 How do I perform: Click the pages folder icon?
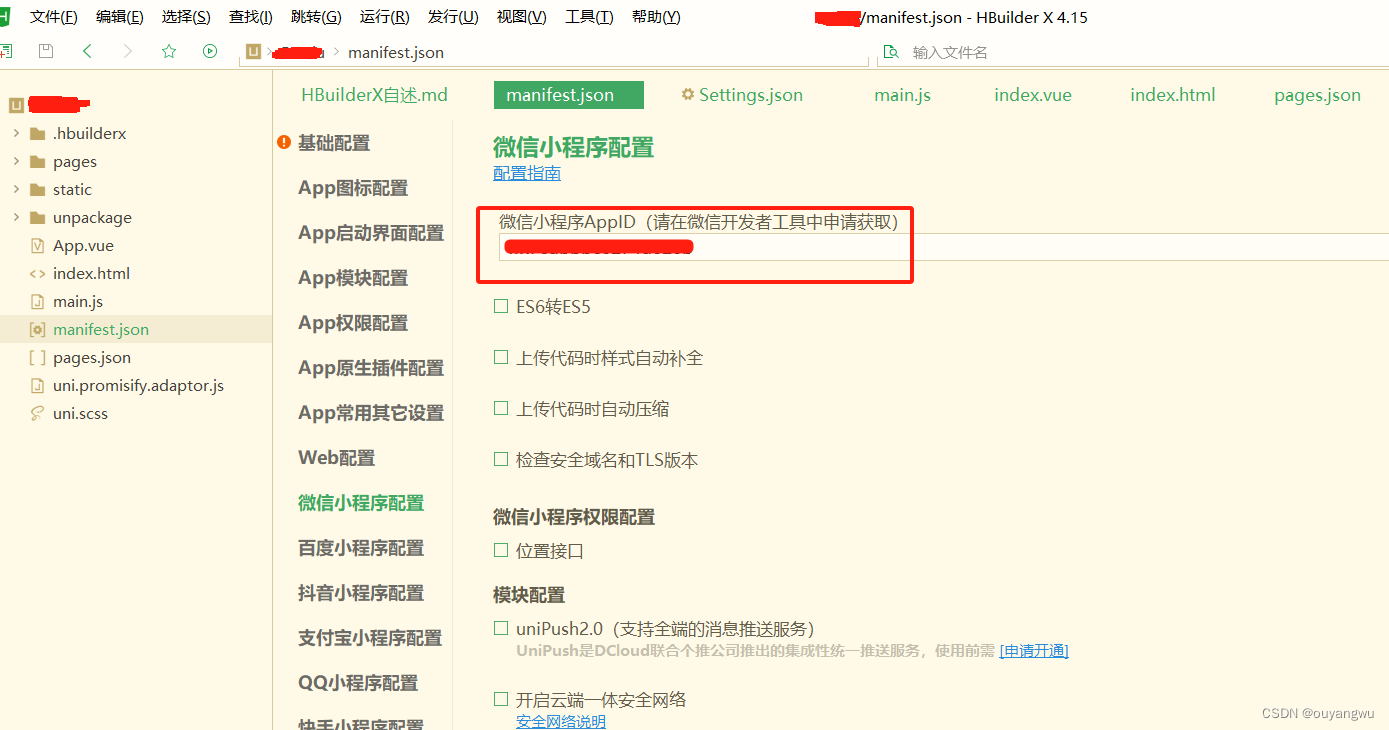pos(38,162)
